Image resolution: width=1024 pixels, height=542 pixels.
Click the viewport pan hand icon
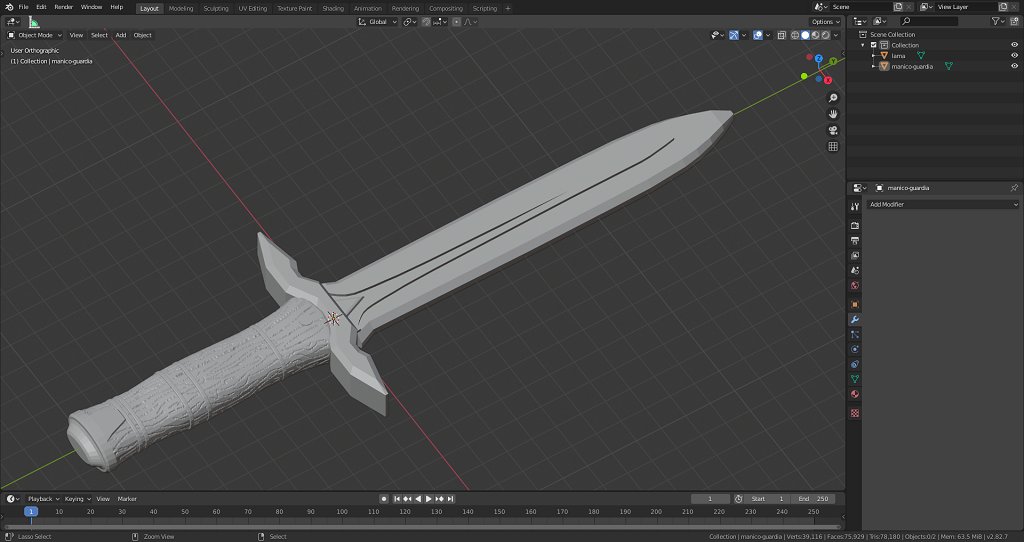coord(833,114)
